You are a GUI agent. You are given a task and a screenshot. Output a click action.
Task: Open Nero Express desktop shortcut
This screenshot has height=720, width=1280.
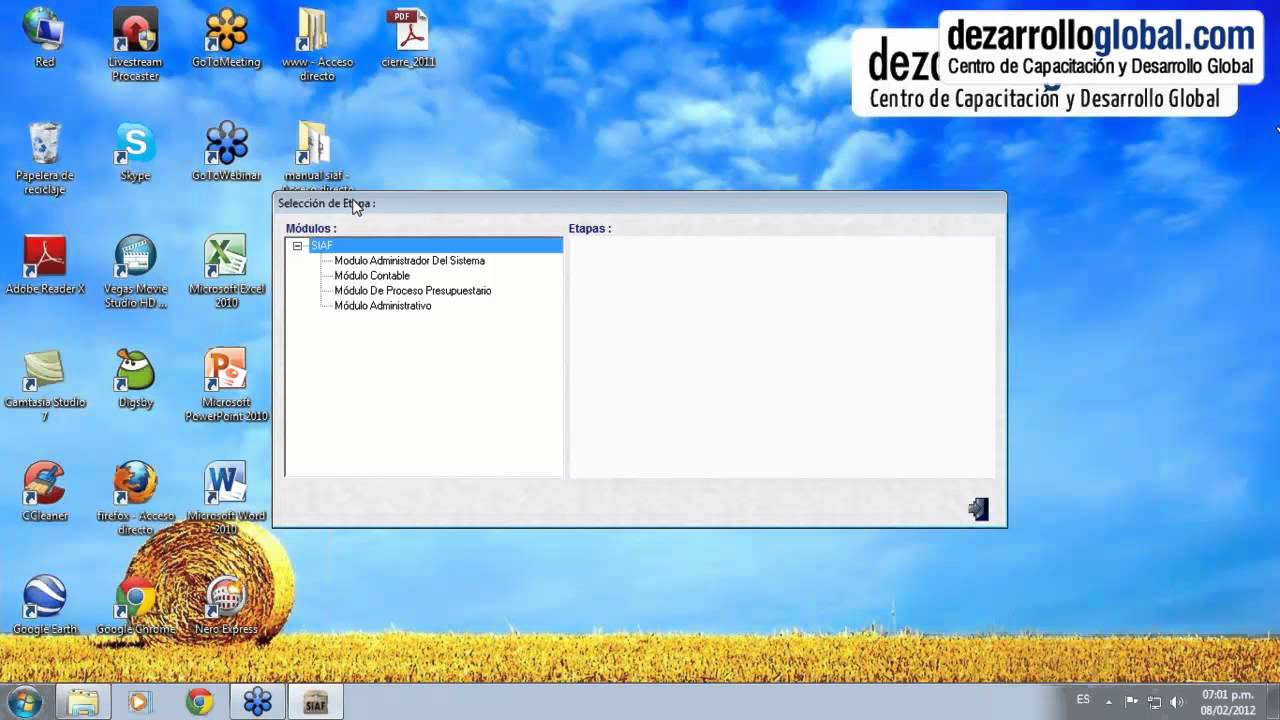(226, 605)
